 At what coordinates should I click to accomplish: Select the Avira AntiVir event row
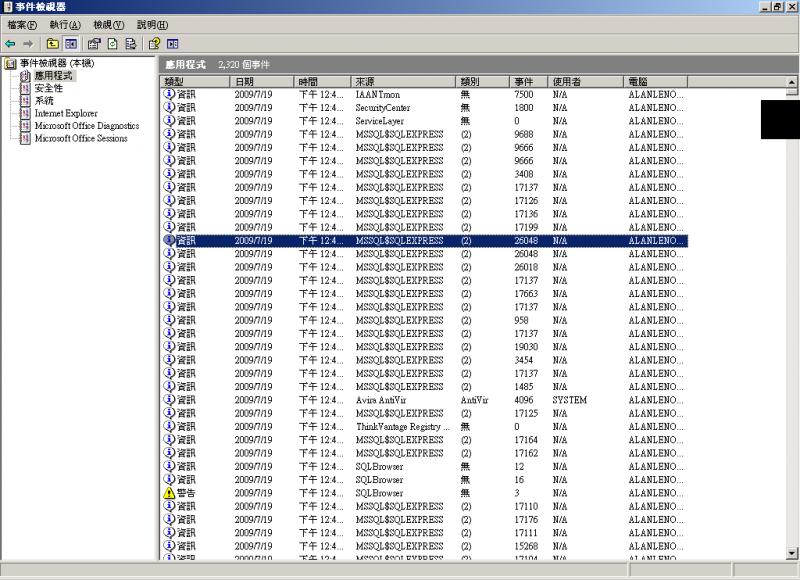pos(380,400)
